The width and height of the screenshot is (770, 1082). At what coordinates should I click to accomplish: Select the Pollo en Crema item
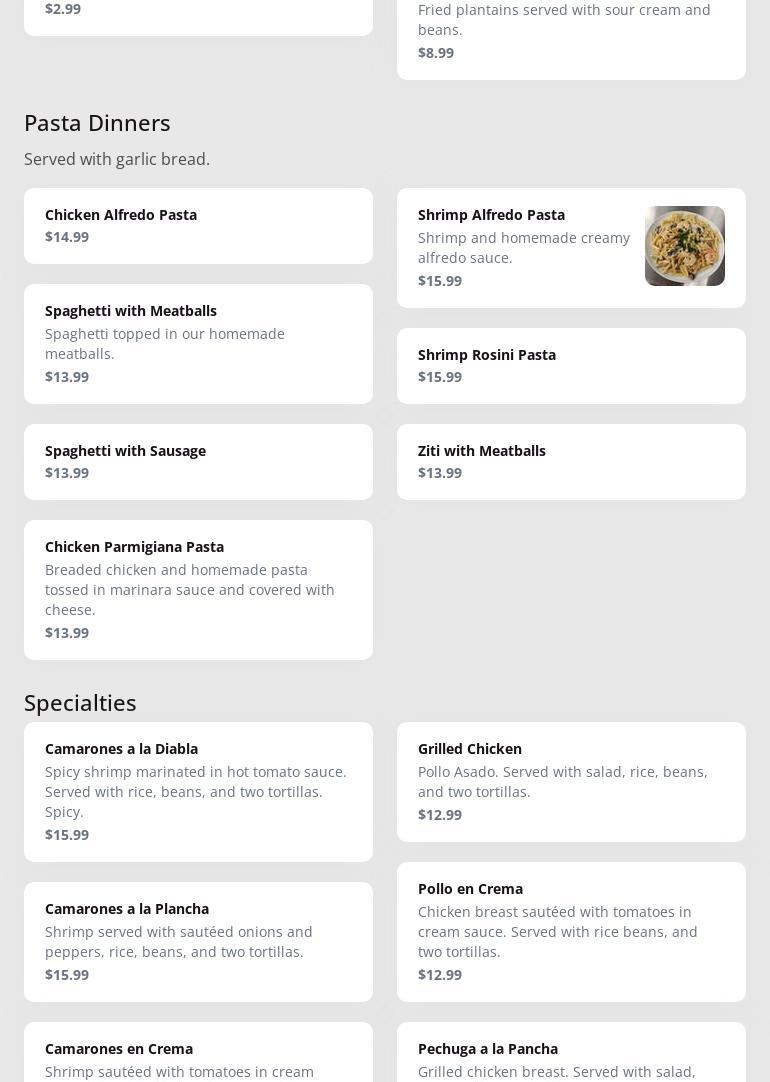pyautogui.click(x=570, y=931)
